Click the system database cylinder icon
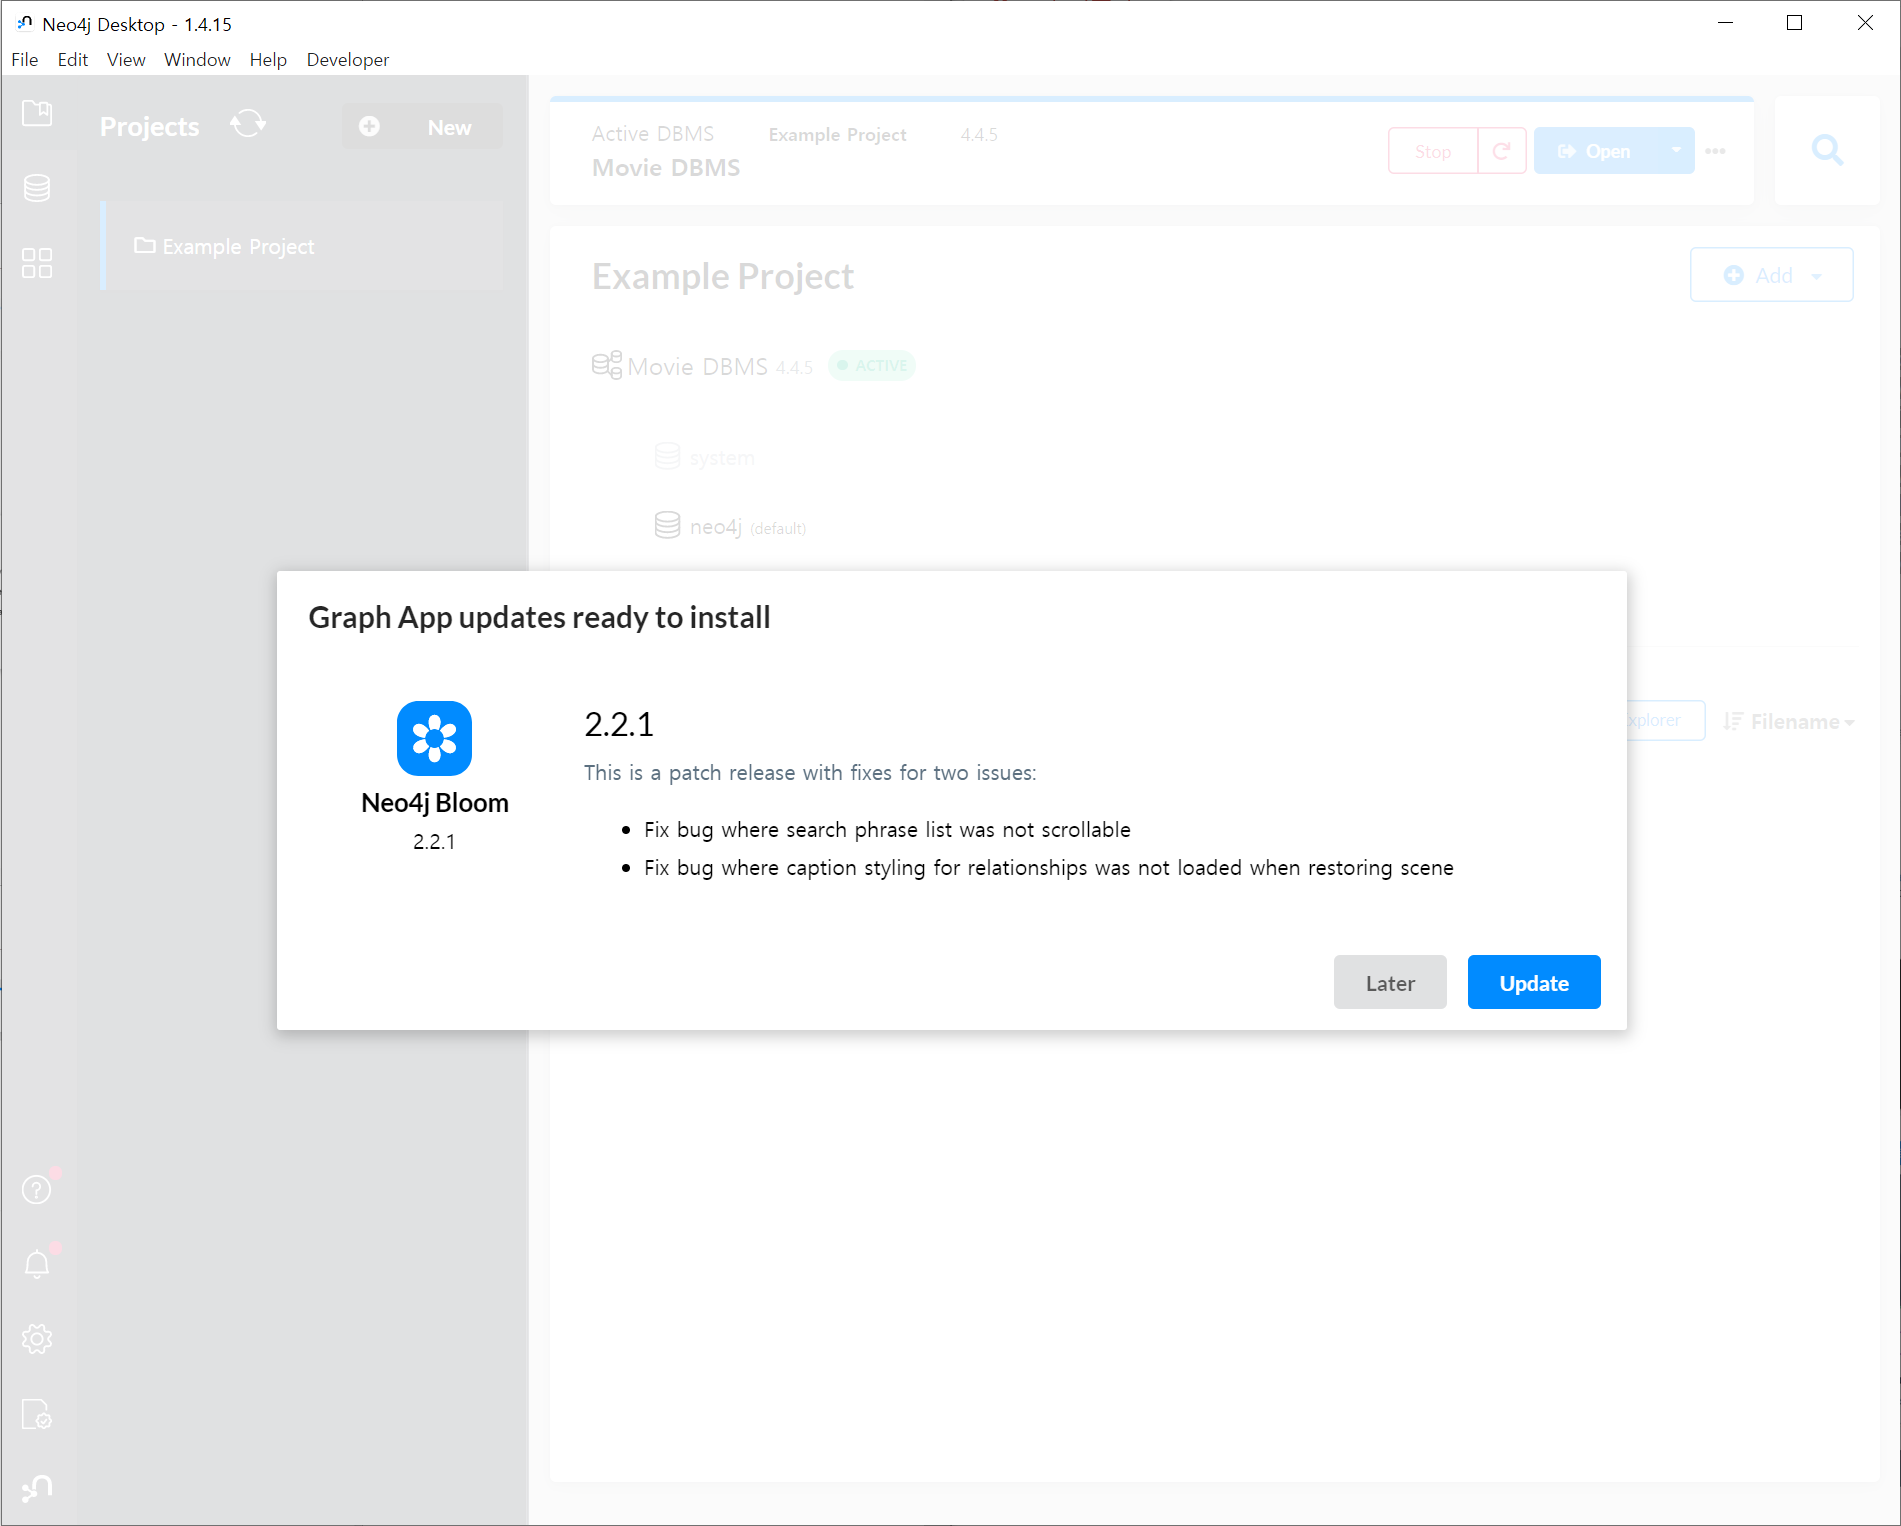Image resolution: width=1901 pixels, height=1526 pixels. tap(667, 456)
